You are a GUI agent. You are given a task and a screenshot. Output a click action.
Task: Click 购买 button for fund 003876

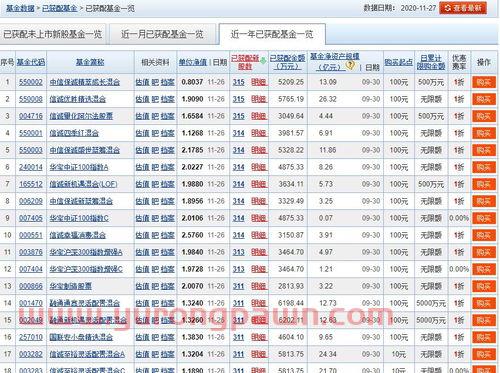click(x=484, y=252)
